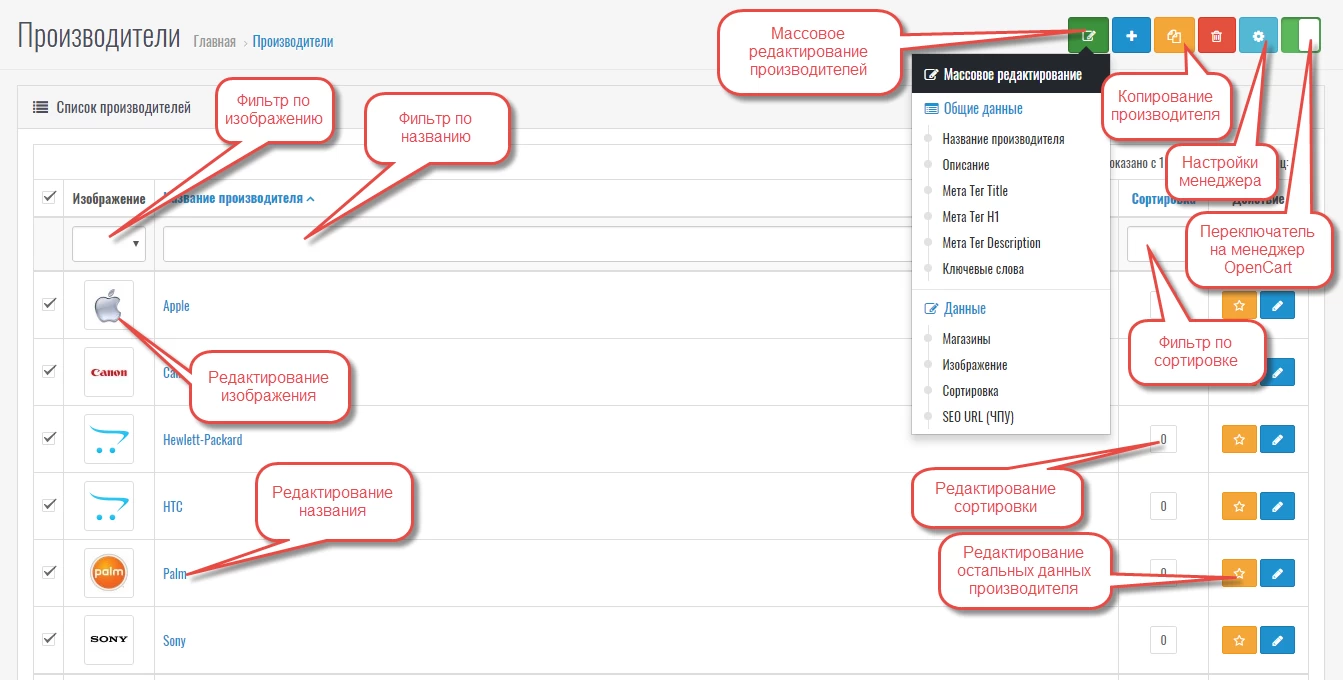Click the Palm manufacturer name link
The height and width of the screenshot is (680, 1343).
pyautogui.click(x=175, y=573)
